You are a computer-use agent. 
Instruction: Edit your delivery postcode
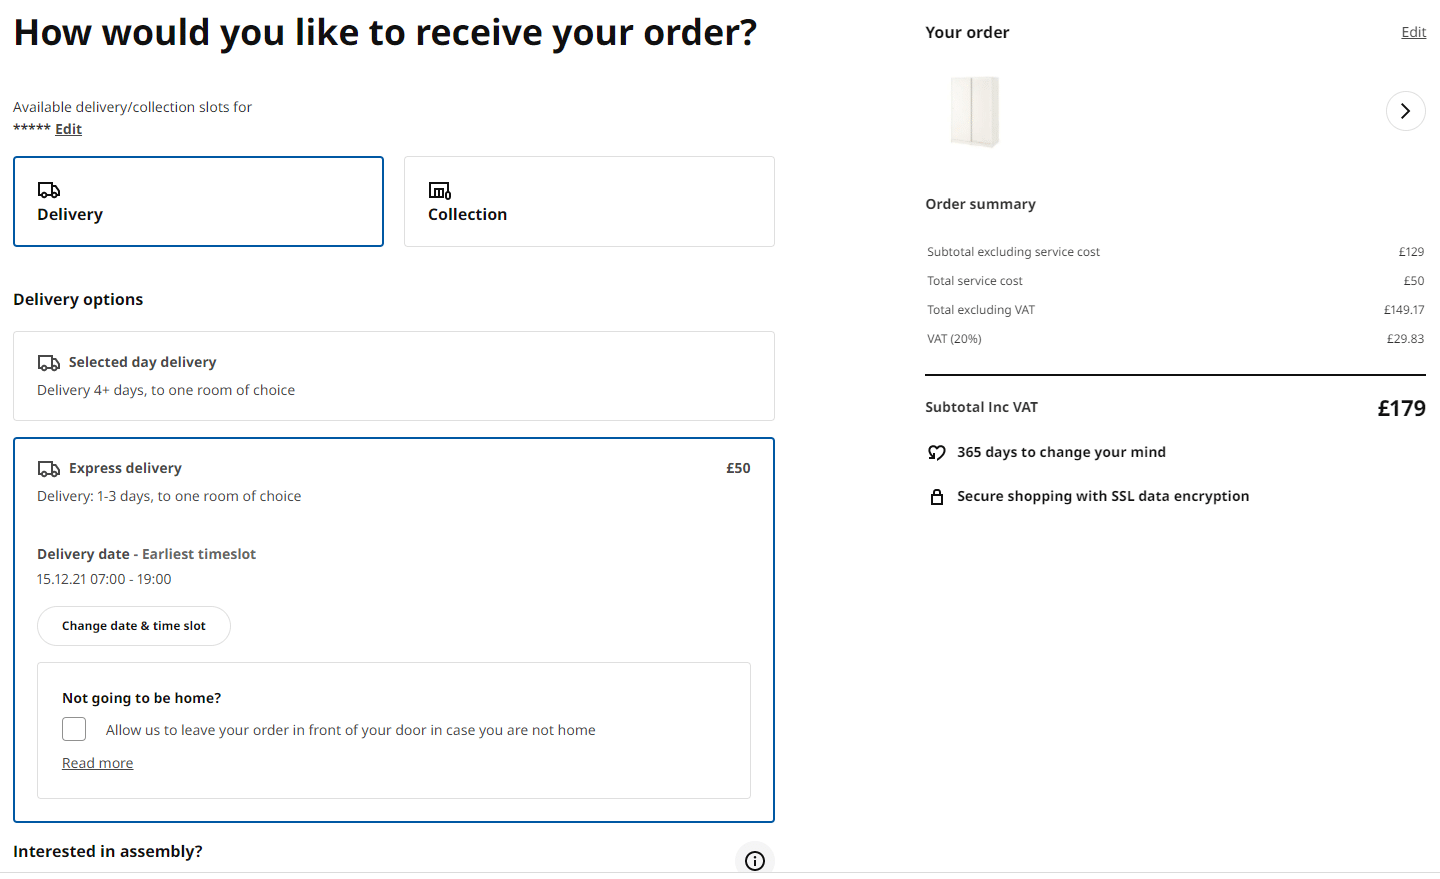tap(68, 128)
